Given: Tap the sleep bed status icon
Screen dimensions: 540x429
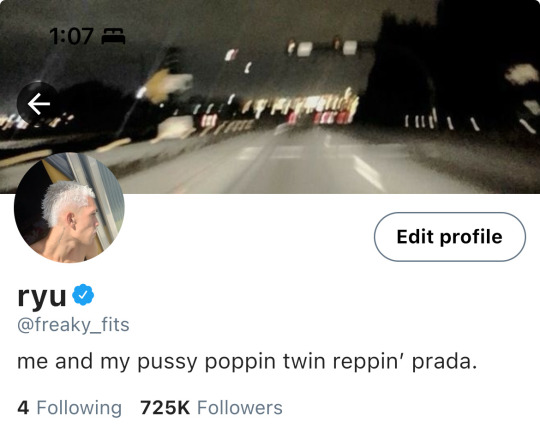Looking at the screenshot, I should tap(113, 36).
